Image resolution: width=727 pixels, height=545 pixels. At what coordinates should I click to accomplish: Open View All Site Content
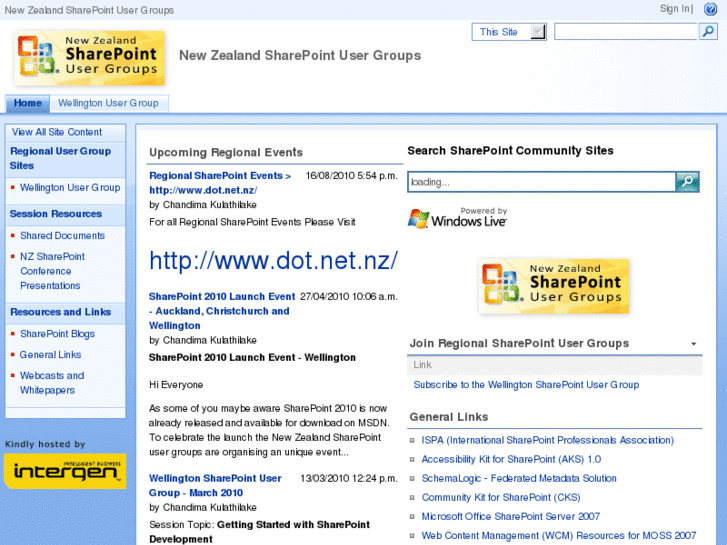point(57,132)
